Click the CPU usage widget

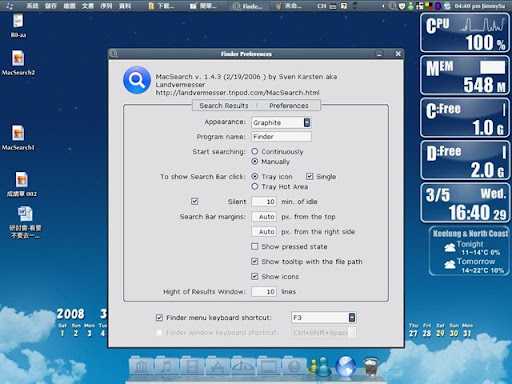coord(465,33)
